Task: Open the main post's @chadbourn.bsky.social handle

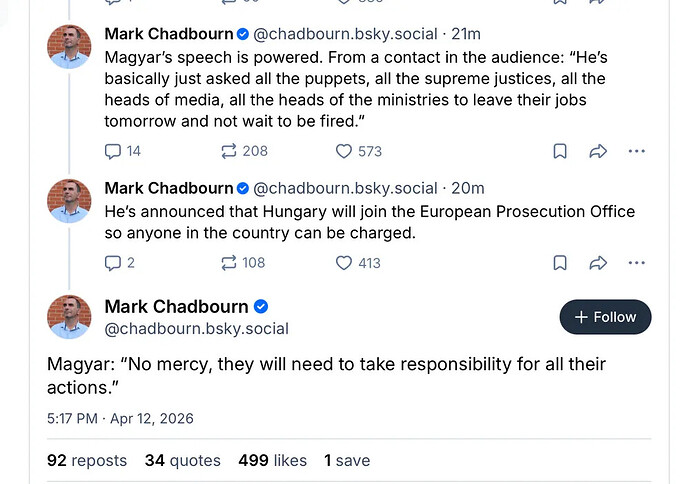Action: [x=196, y=328]
